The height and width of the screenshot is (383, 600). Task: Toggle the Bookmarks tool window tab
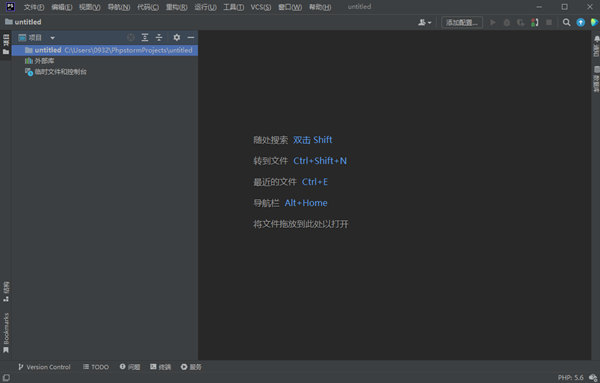(x=6, y=333)
